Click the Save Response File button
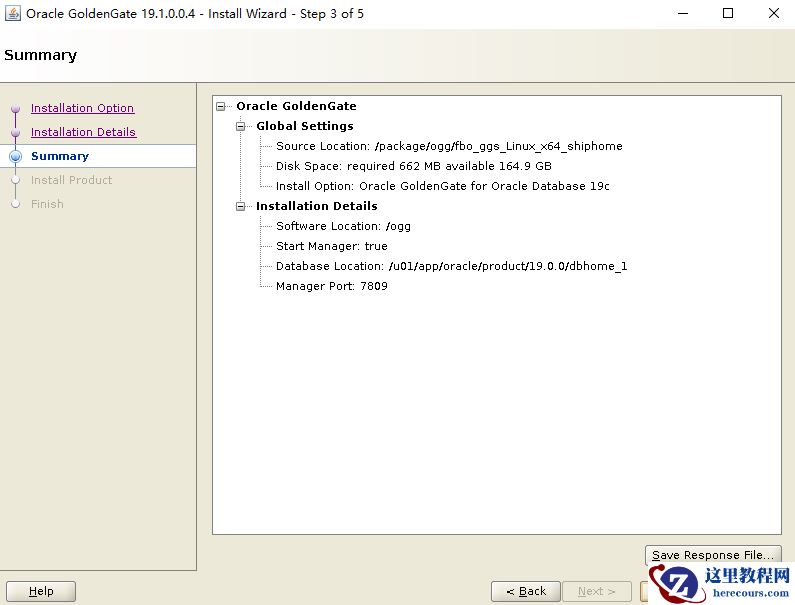Screen dimensions: 795x605 [713, 555]
